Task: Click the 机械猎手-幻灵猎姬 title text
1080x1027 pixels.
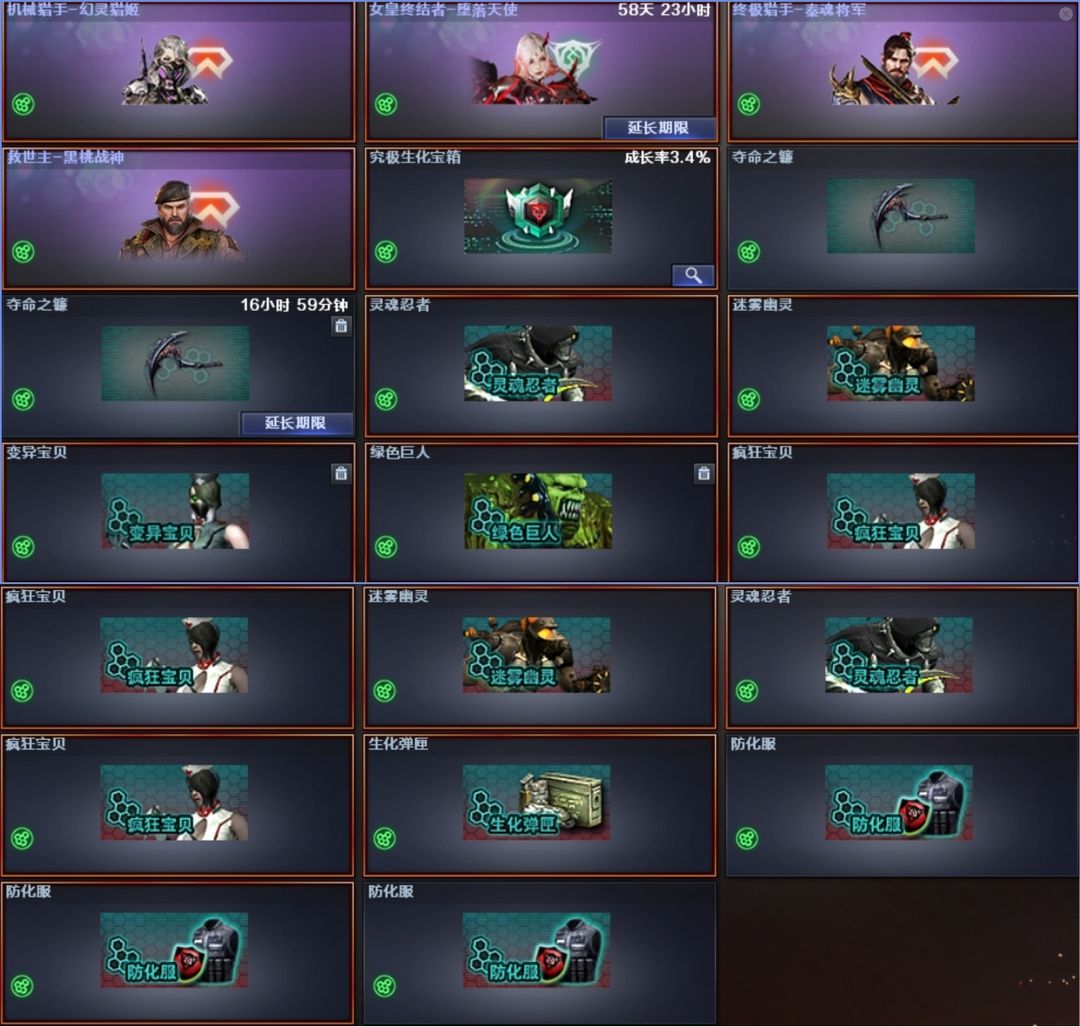Action: pyautogui.click(x=73, y=10)
